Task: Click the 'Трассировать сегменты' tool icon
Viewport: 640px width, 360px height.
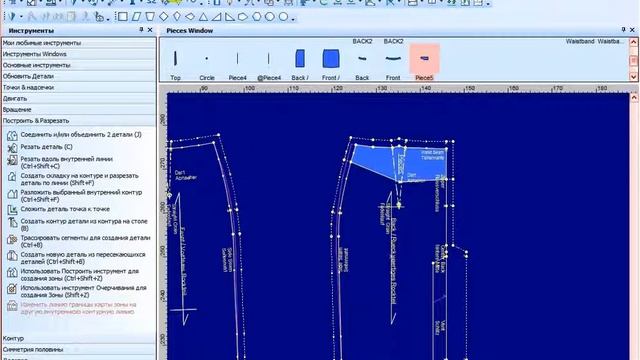Action: coord(12,239)
